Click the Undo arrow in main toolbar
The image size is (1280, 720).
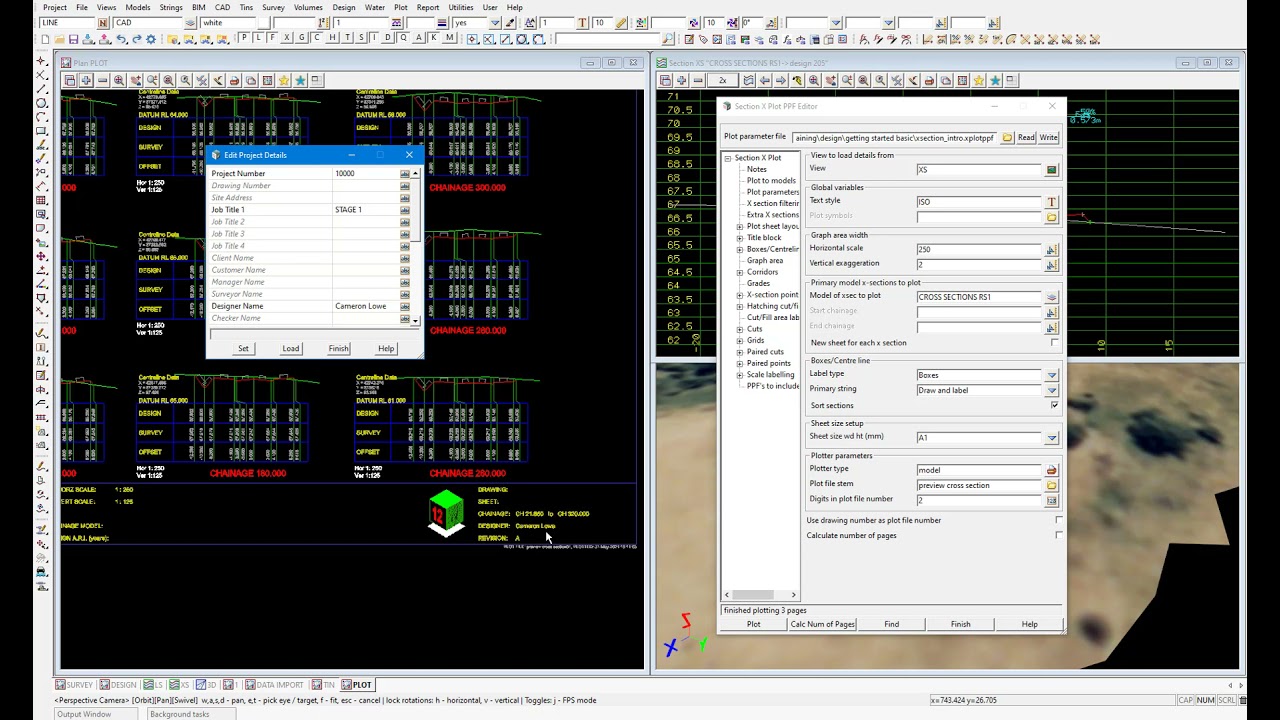click(x=121, y=39)
